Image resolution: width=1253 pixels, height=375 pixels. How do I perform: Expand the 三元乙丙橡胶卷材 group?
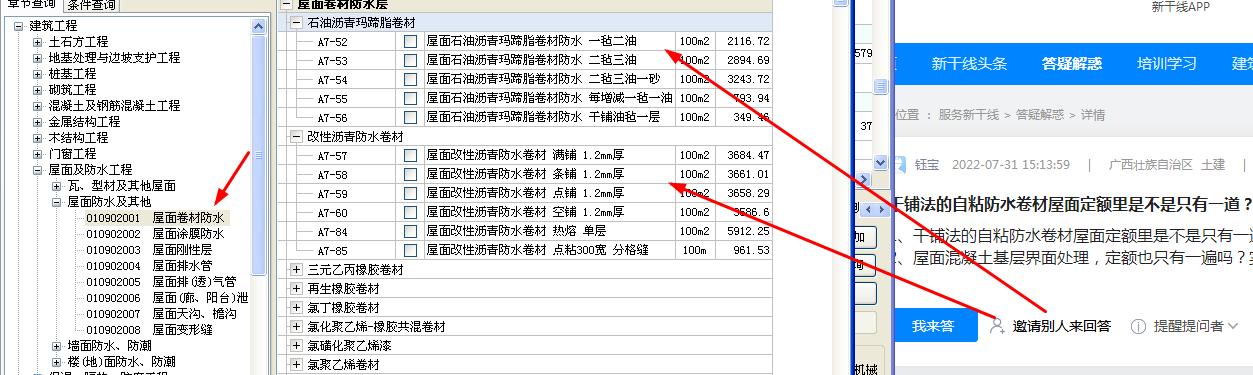pyautogui.click(x=296, y=270)
